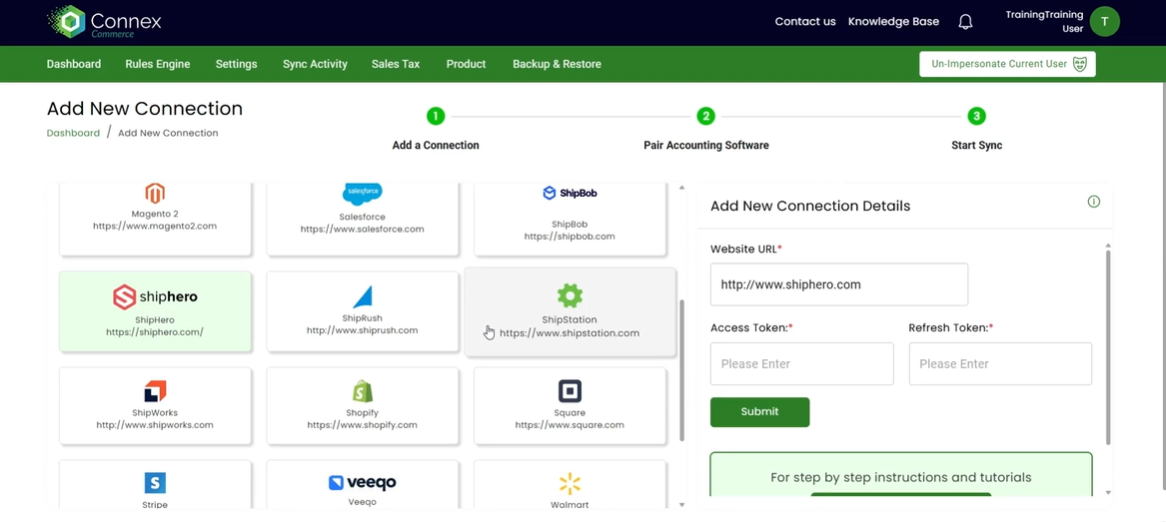
Task: Select the Walmart spark logo
Action: 570,483
